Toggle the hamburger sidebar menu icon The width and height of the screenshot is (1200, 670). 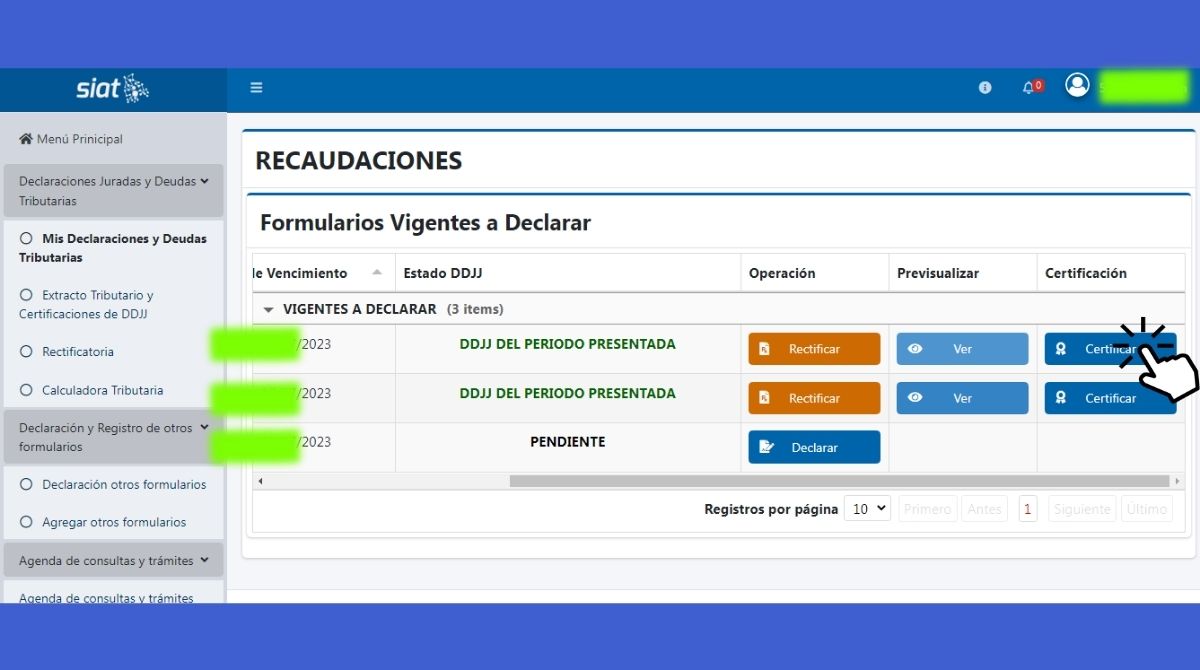click(256, 88)
